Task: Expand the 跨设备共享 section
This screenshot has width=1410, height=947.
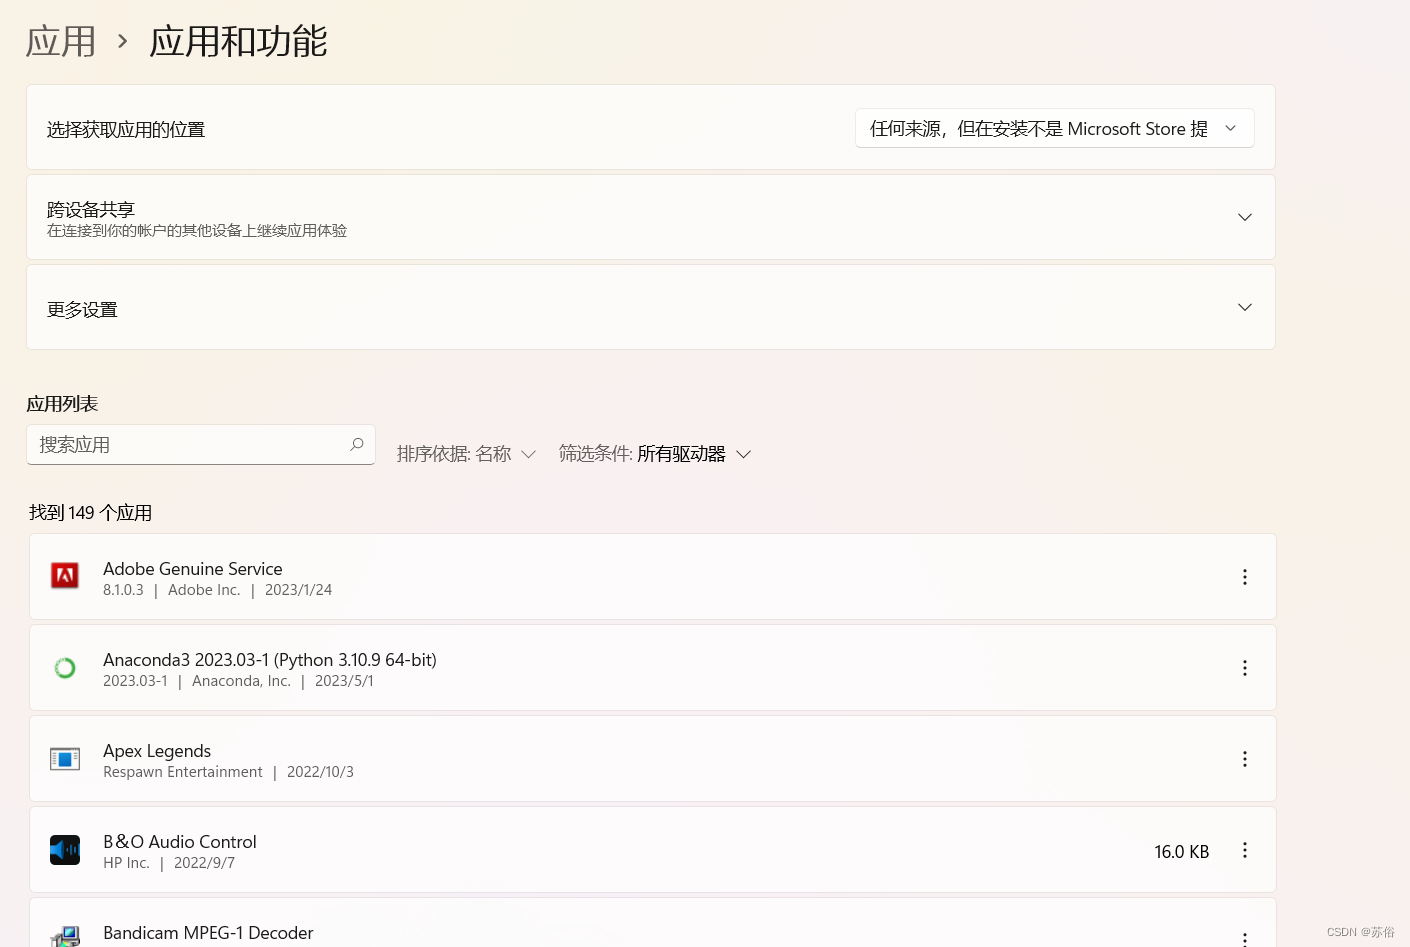Action: [1244, 216]
